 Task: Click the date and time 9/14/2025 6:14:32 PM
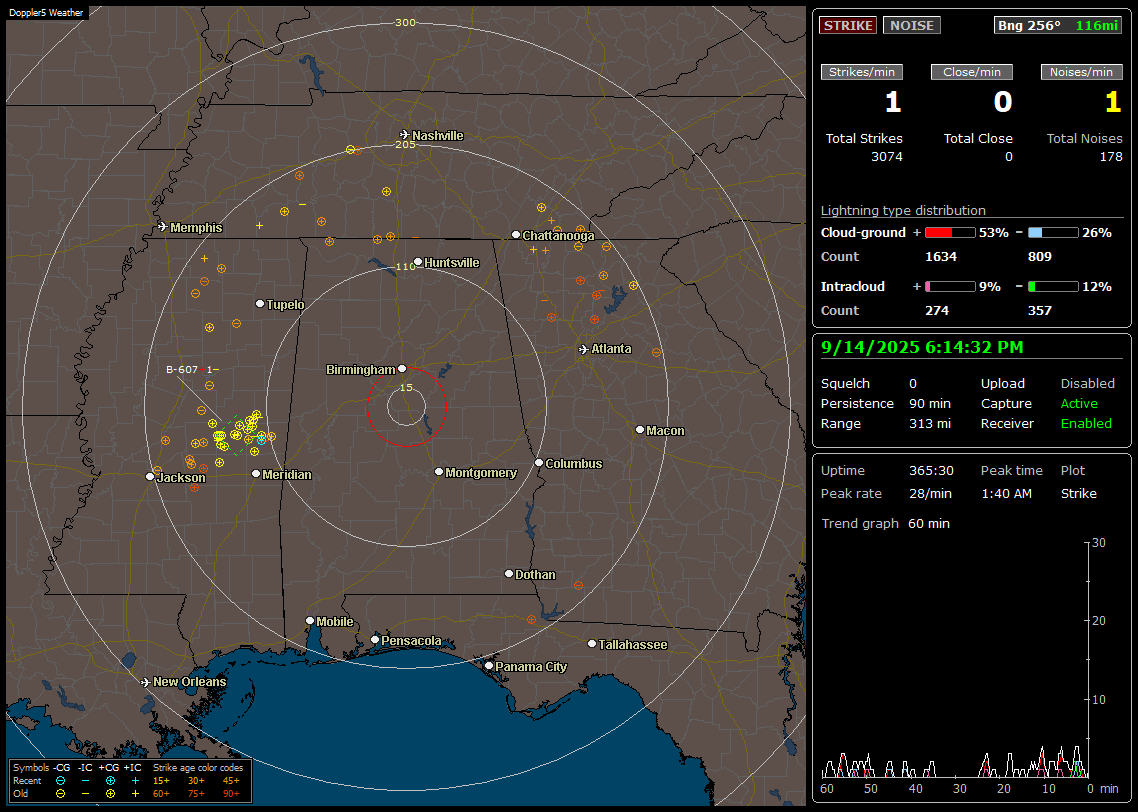point(922,347)
